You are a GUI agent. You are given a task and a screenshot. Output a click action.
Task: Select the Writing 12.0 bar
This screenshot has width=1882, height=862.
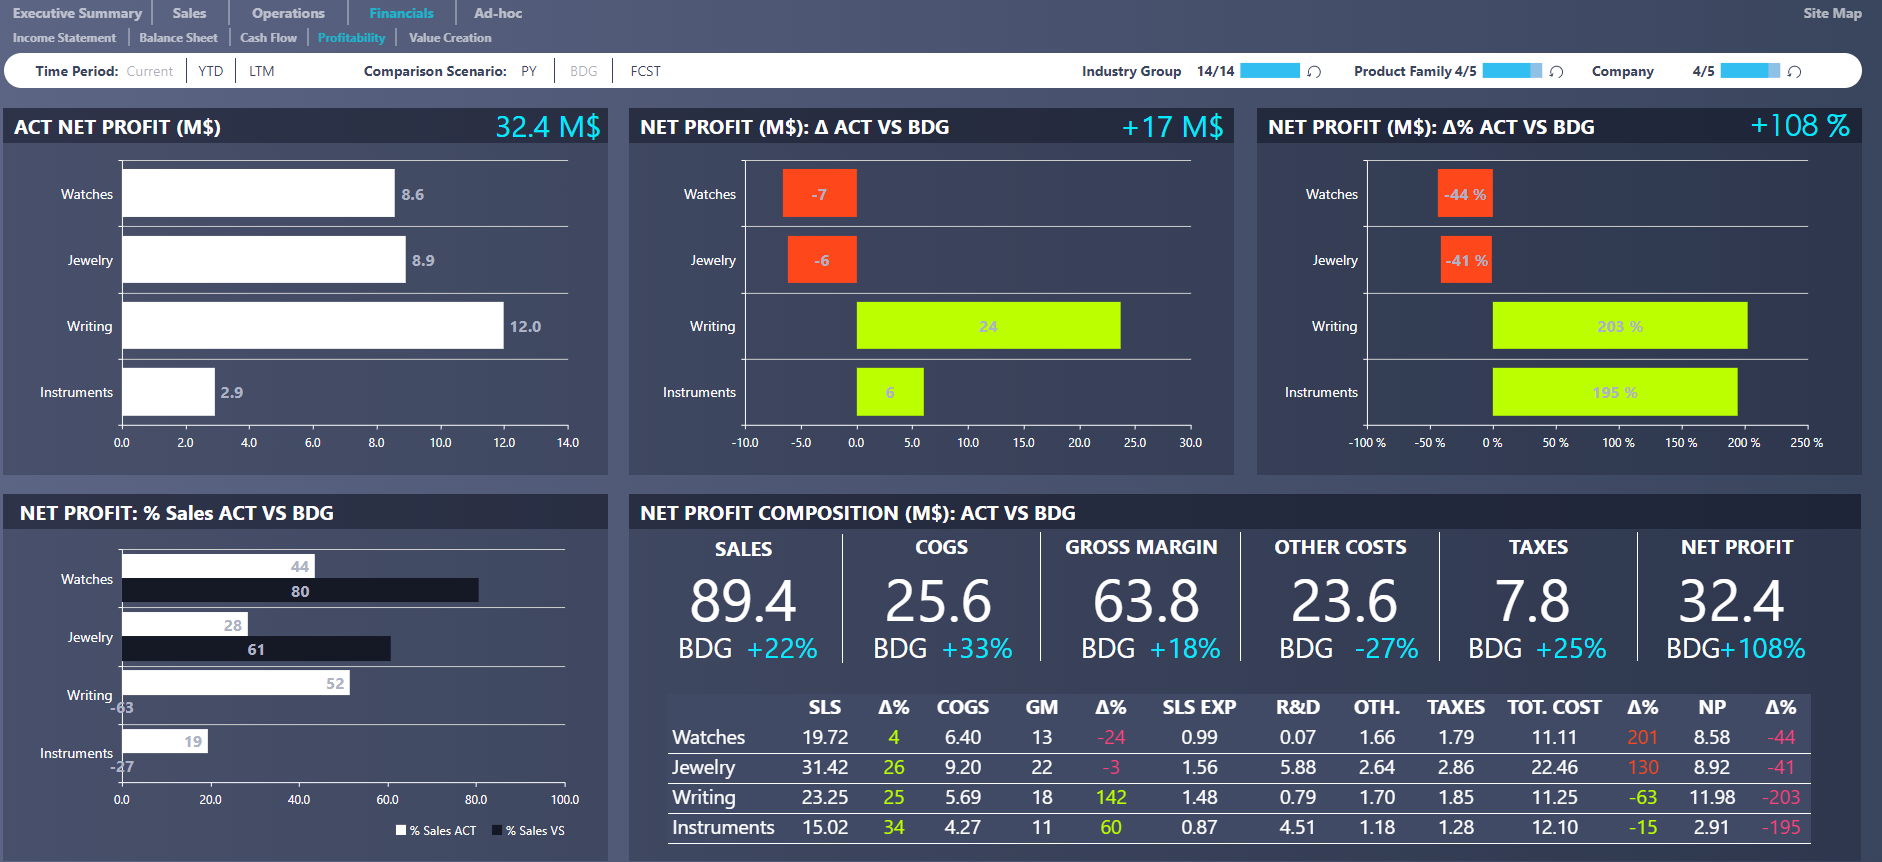pos(313,325)
